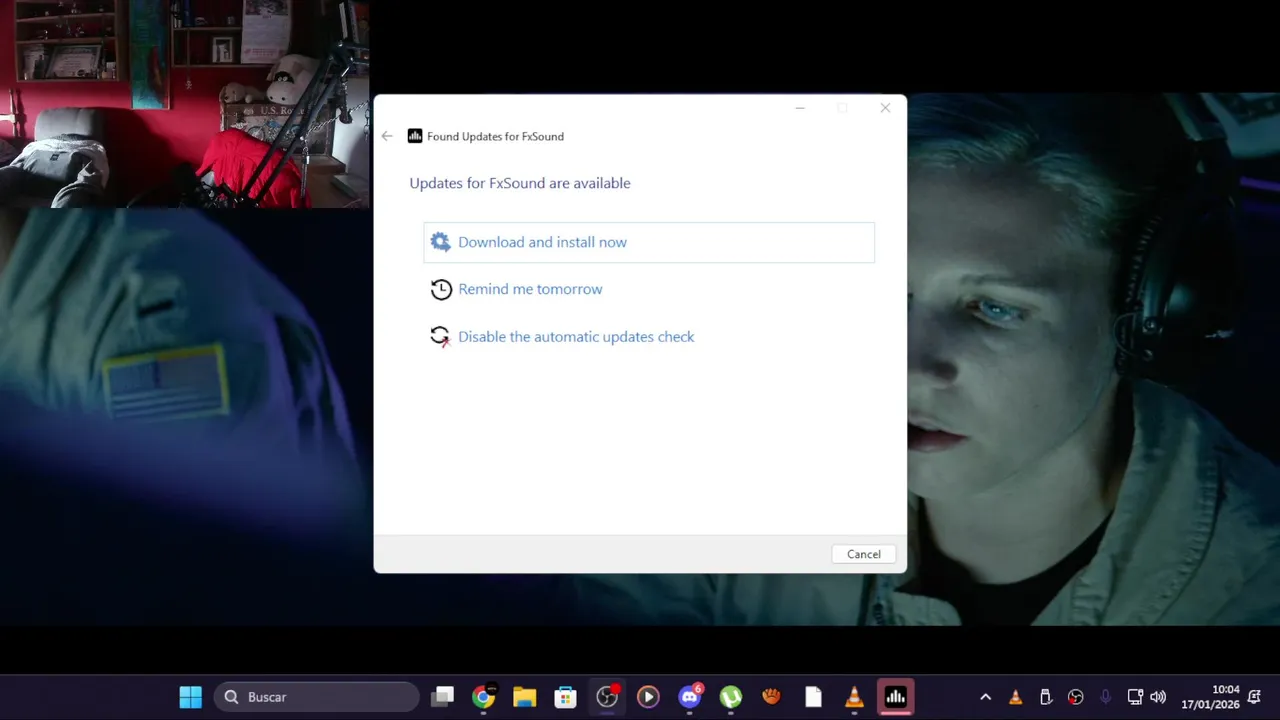Go back using the dialog's arrow

click(x=387, y=136)
